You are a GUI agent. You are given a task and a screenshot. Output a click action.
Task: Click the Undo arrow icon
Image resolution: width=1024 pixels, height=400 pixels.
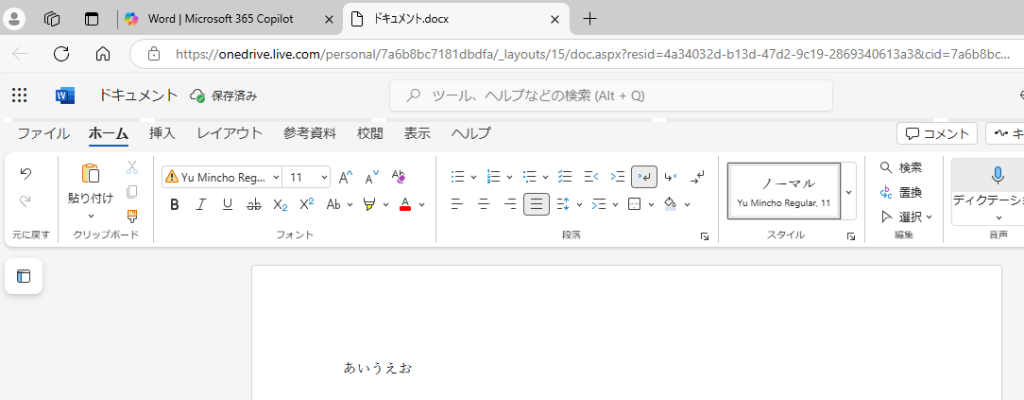click(26, 174)
